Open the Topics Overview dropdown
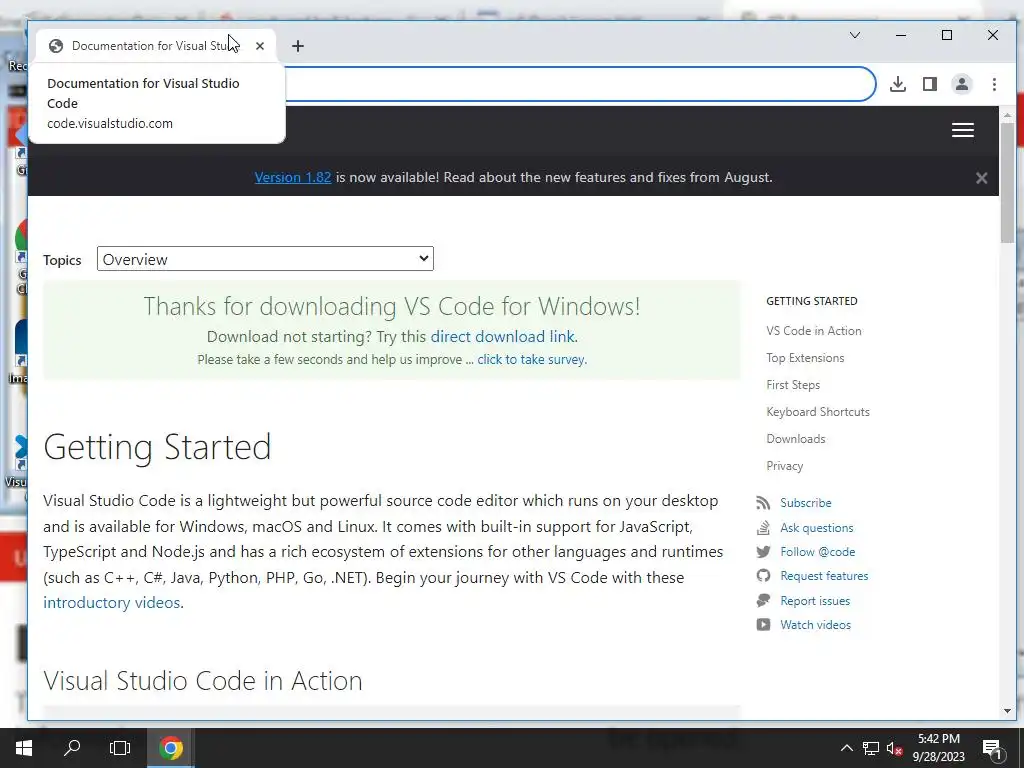Screen dimensions: 1024x768 pos(265,259)
